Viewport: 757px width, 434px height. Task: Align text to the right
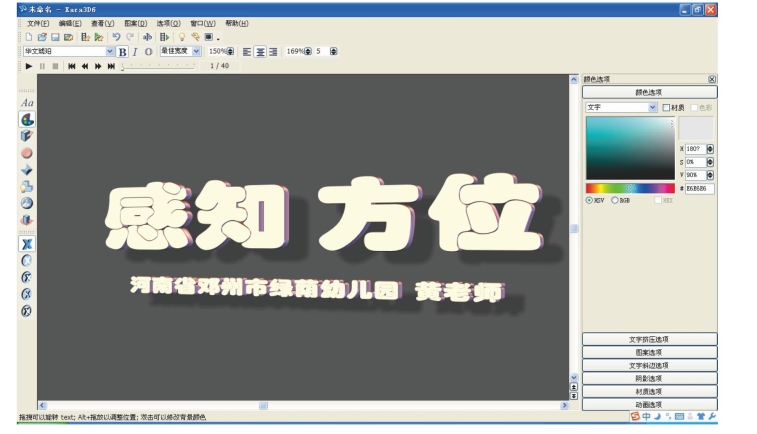click(x=273, y=52)
